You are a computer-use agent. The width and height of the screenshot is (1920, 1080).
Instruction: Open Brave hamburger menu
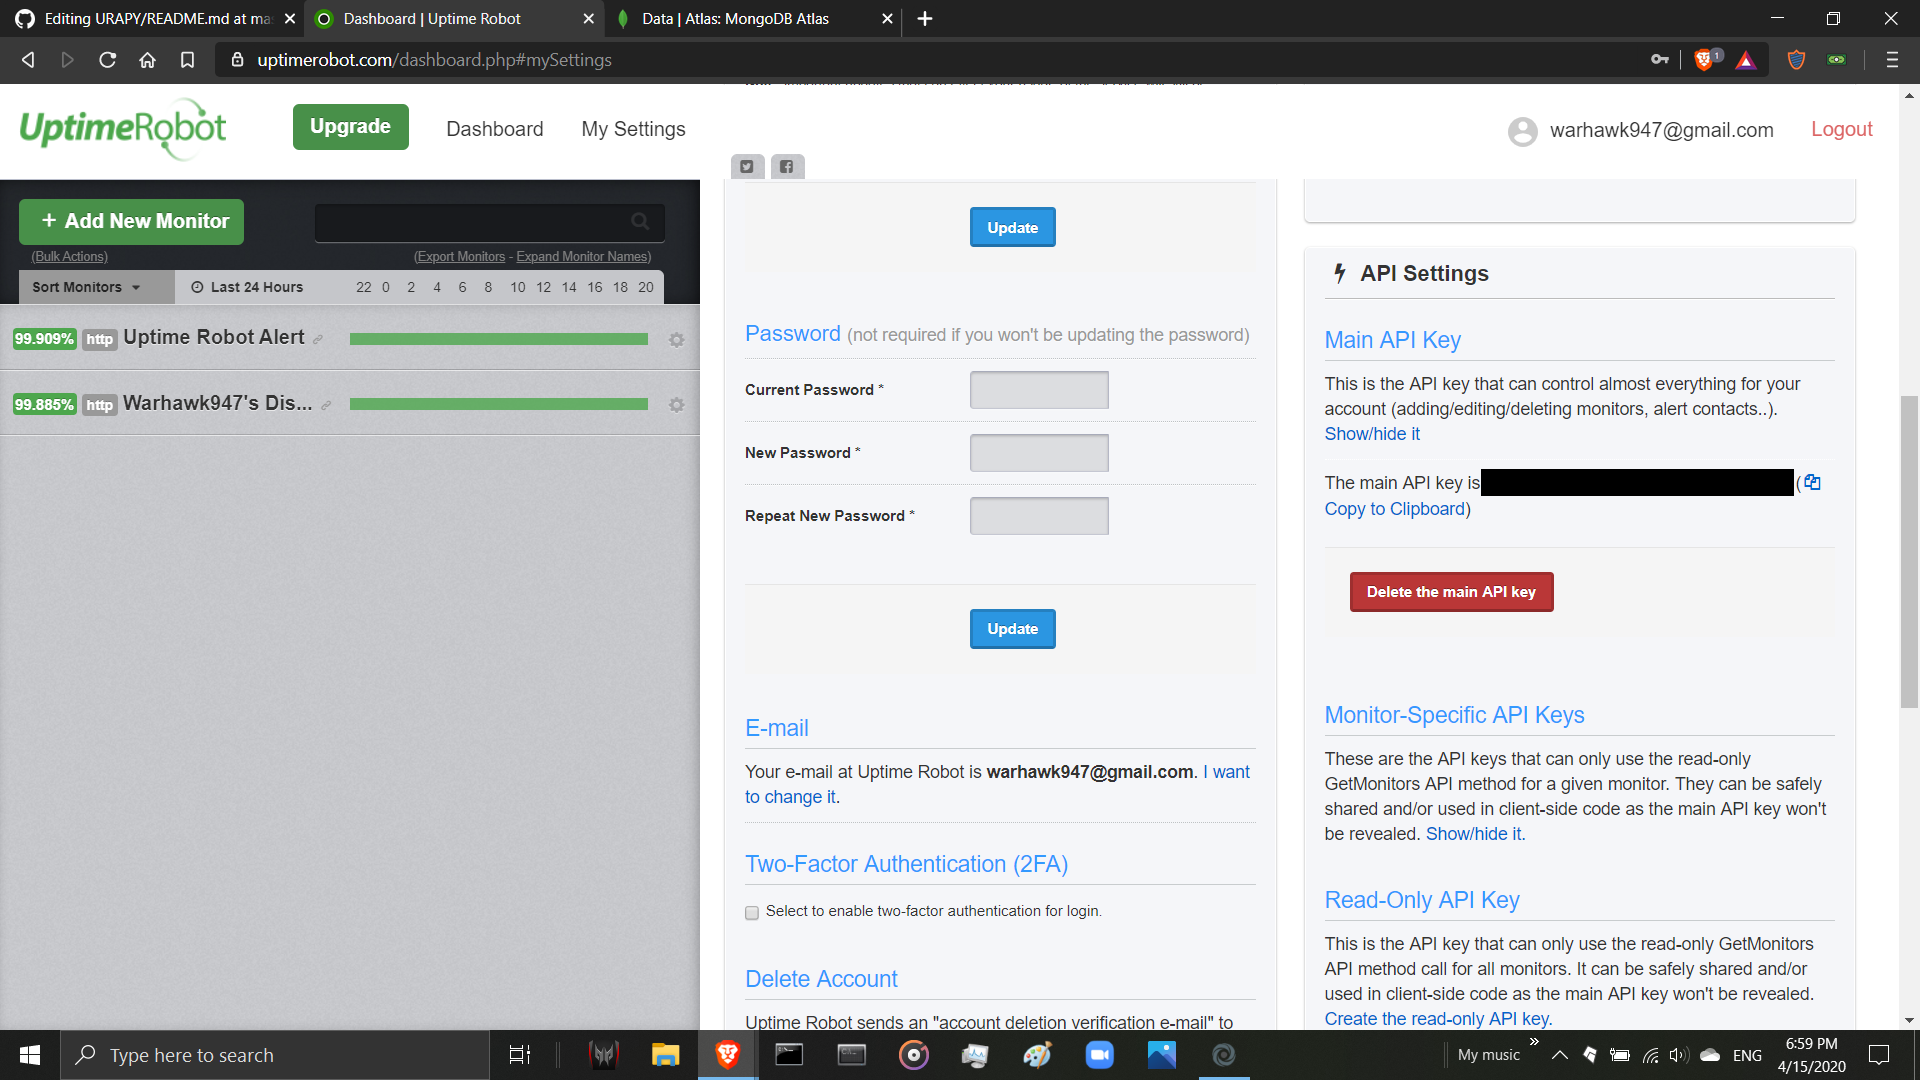[x=1891, y=60]
